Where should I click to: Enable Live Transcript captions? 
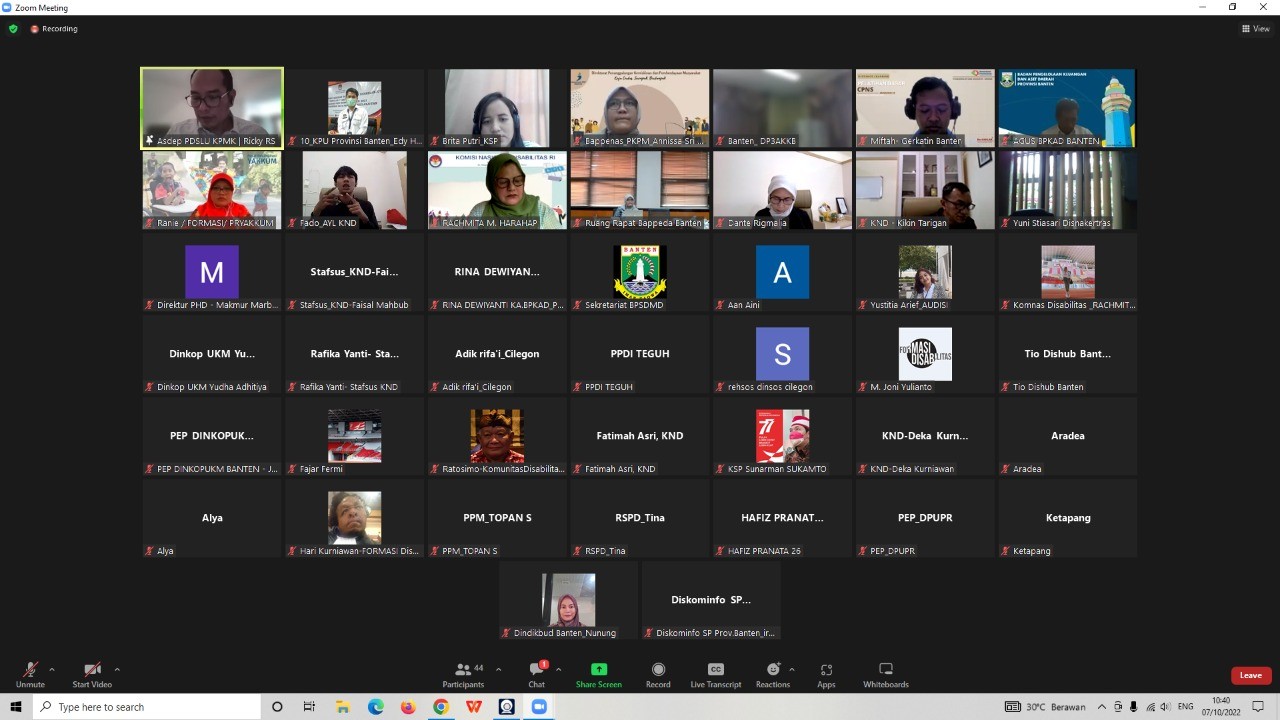[715, 675]
